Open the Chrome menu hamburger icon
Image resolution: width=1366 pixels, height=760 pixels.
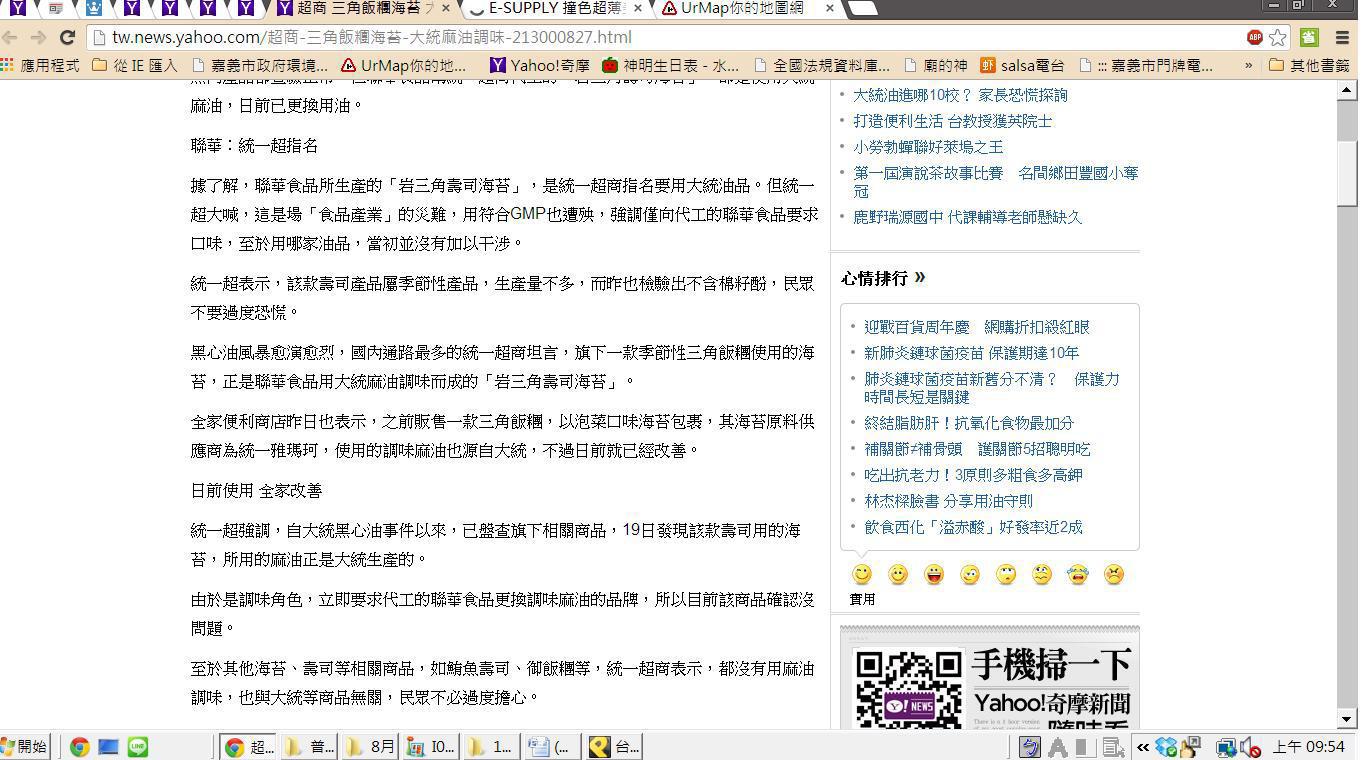coord(1342,38)
